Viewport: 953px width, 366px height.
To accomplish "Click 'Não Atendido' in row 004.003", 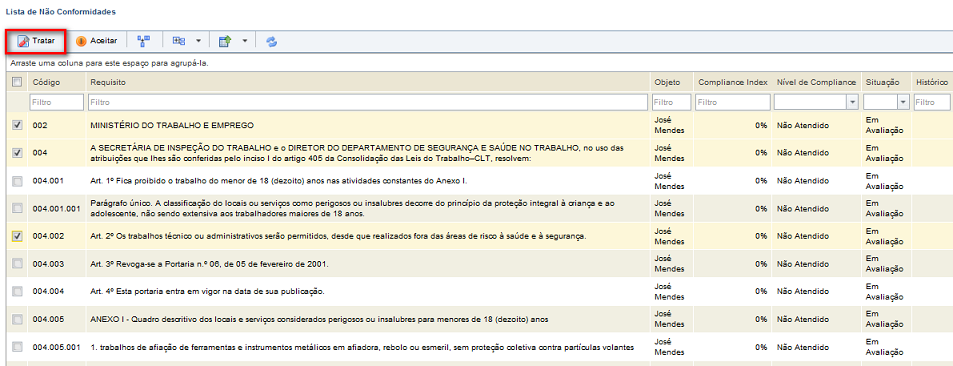I will pos(803,264).
